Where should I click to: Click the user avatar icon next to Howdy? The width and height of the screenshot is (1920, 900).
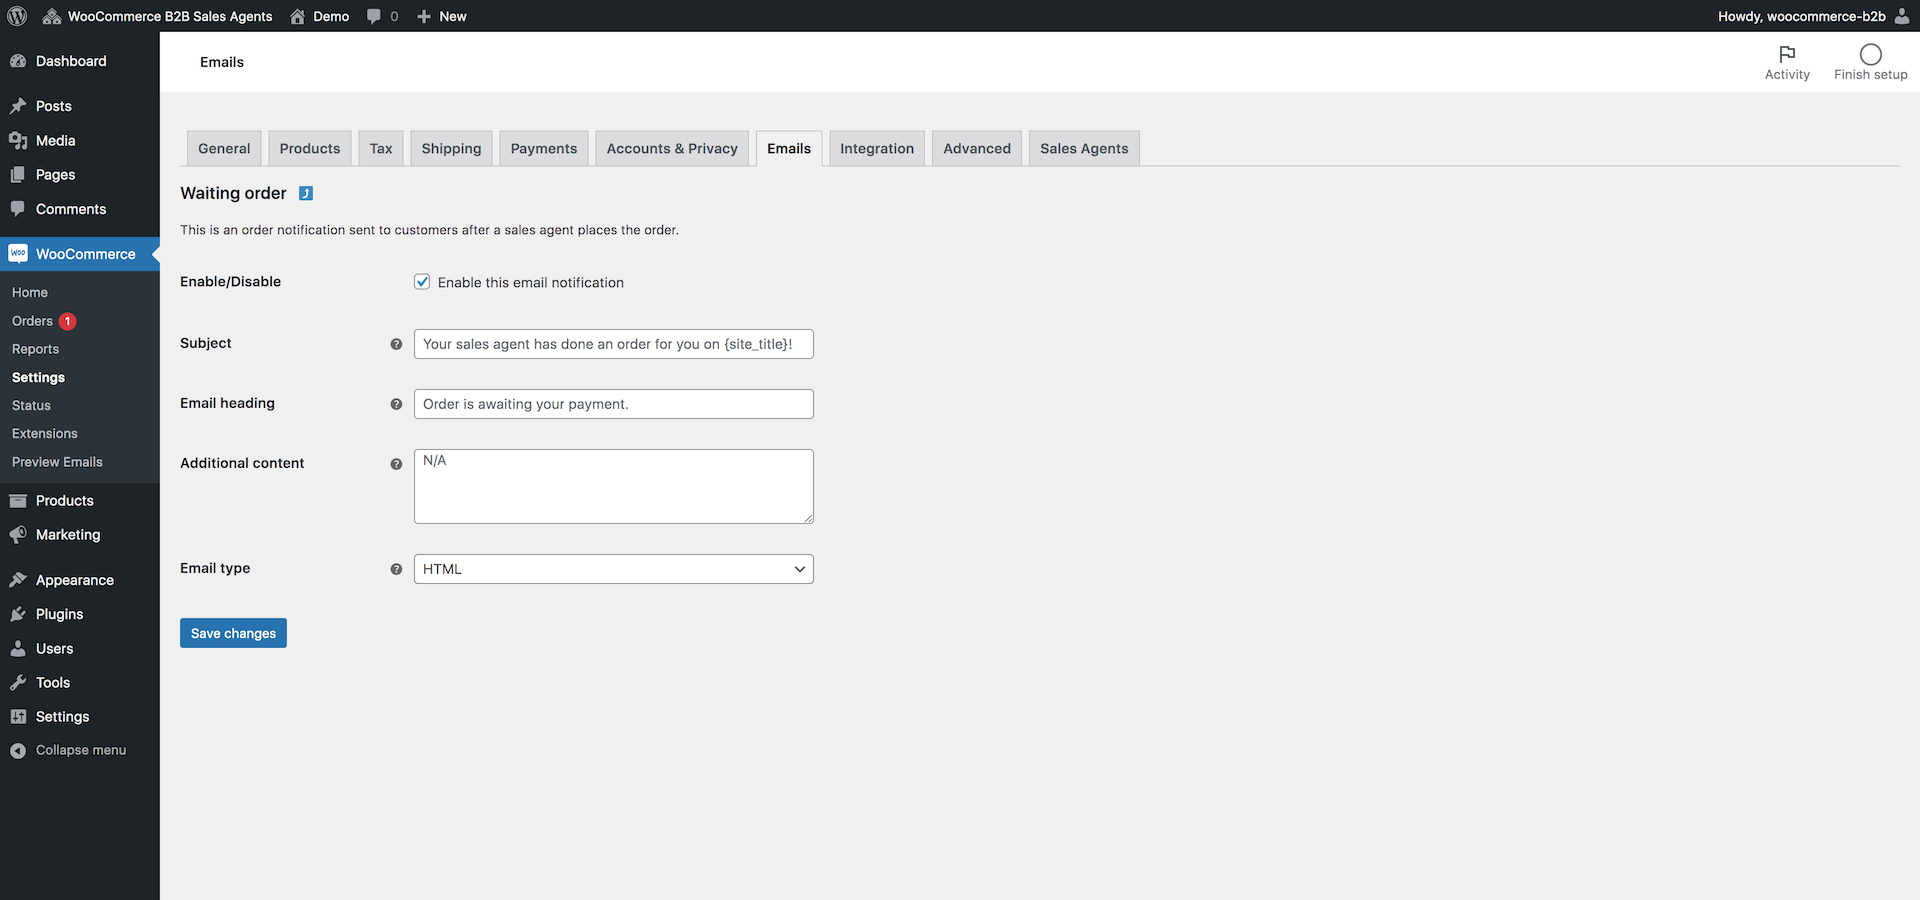(x=1902, y=16)
